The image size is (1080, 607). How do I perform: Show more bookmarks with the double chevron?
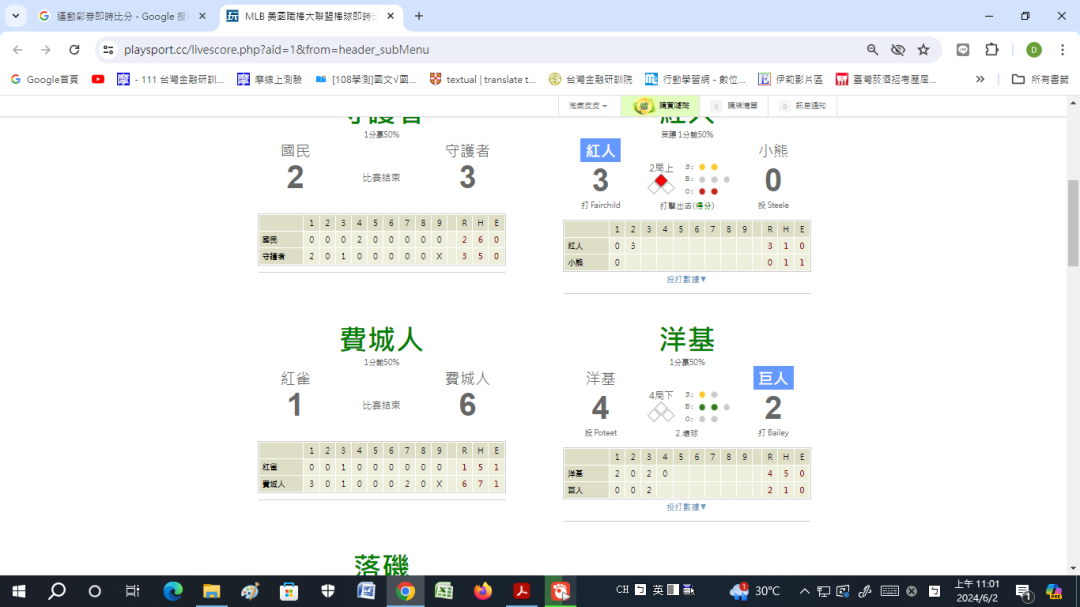[979, 79]
